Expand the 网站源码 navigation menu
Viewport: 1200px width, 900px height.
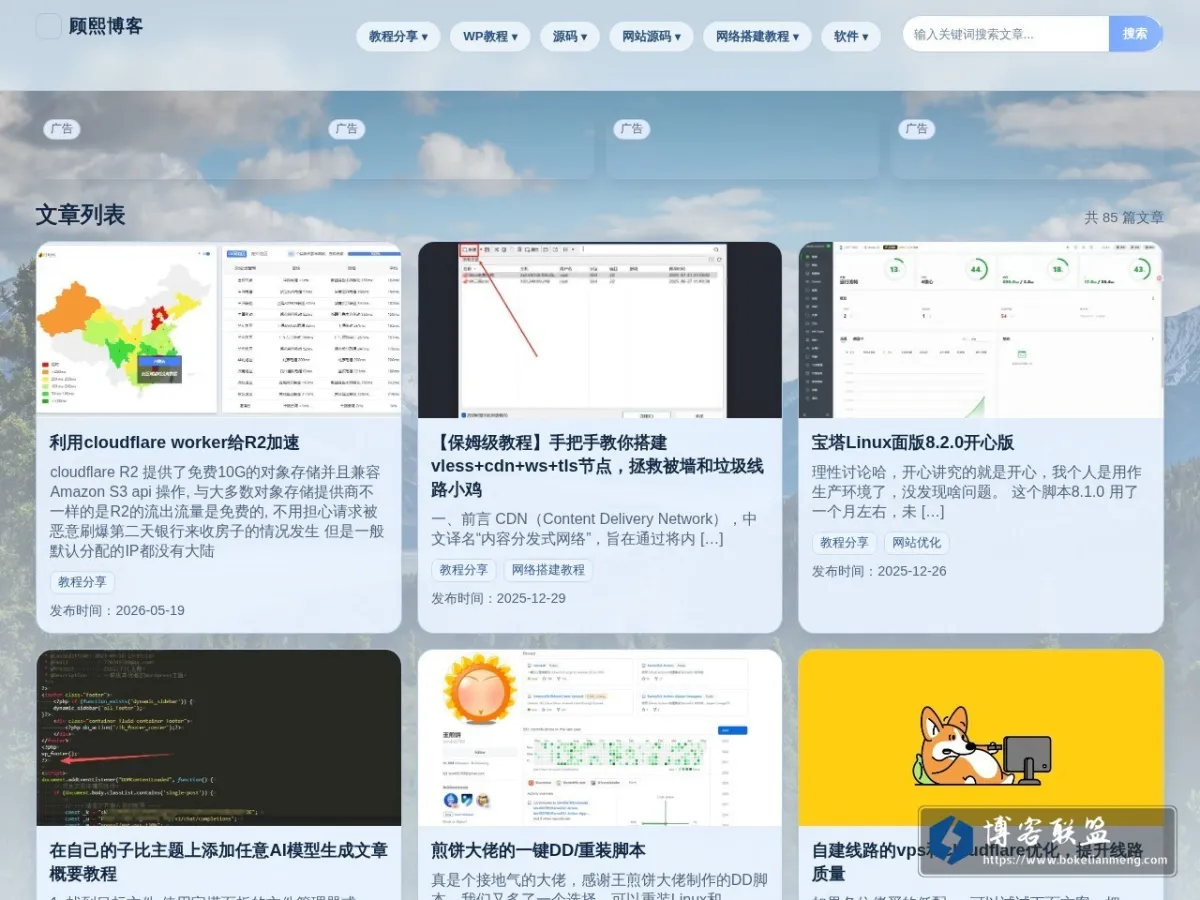651,36
